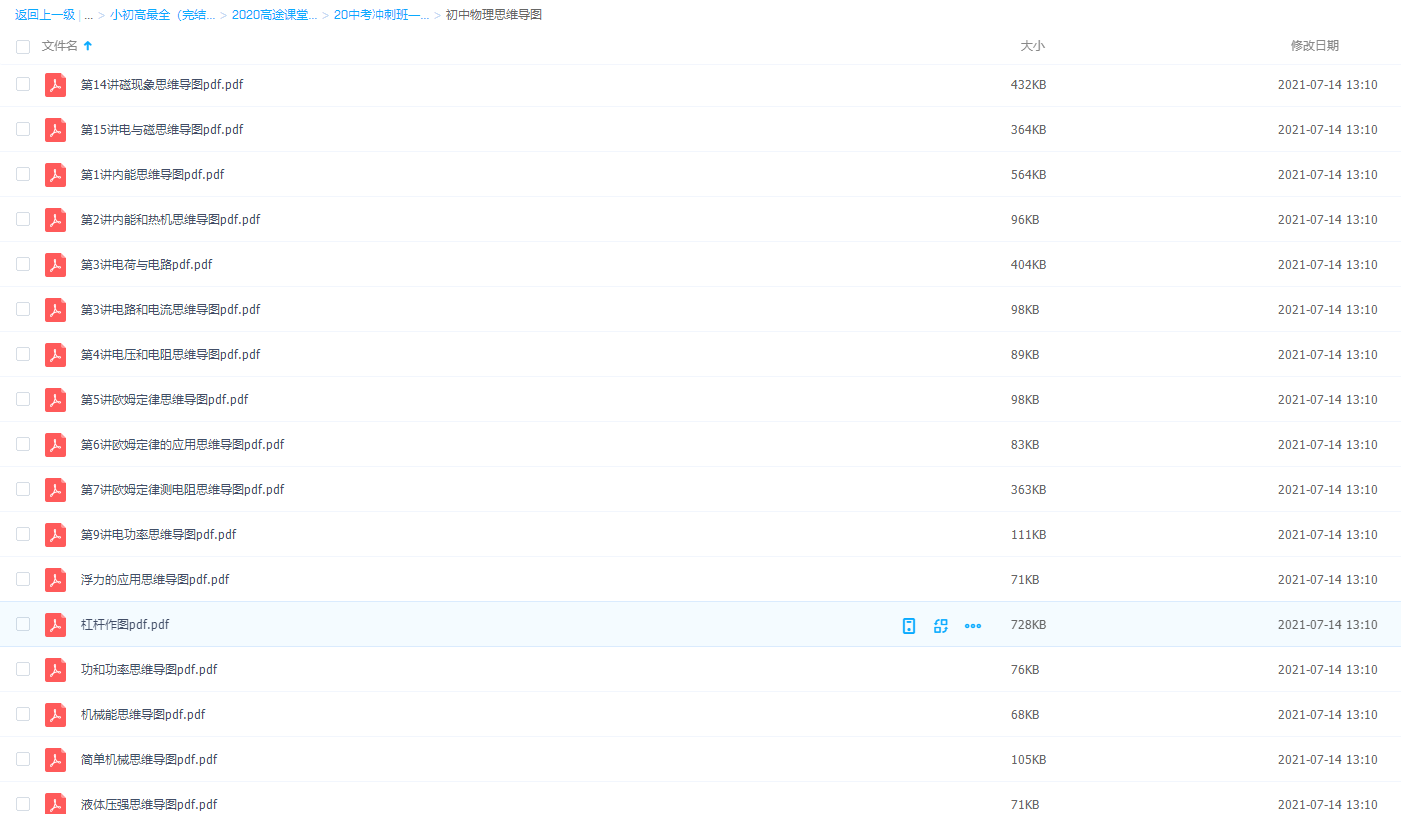Toggle sort arrow next to 文件名

88,46
